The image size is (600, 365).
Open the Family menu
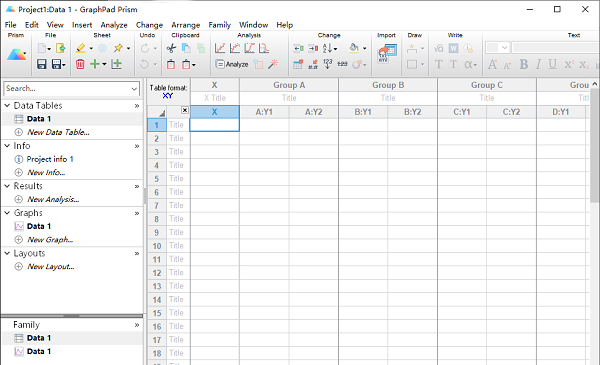(x=220, y=25)
